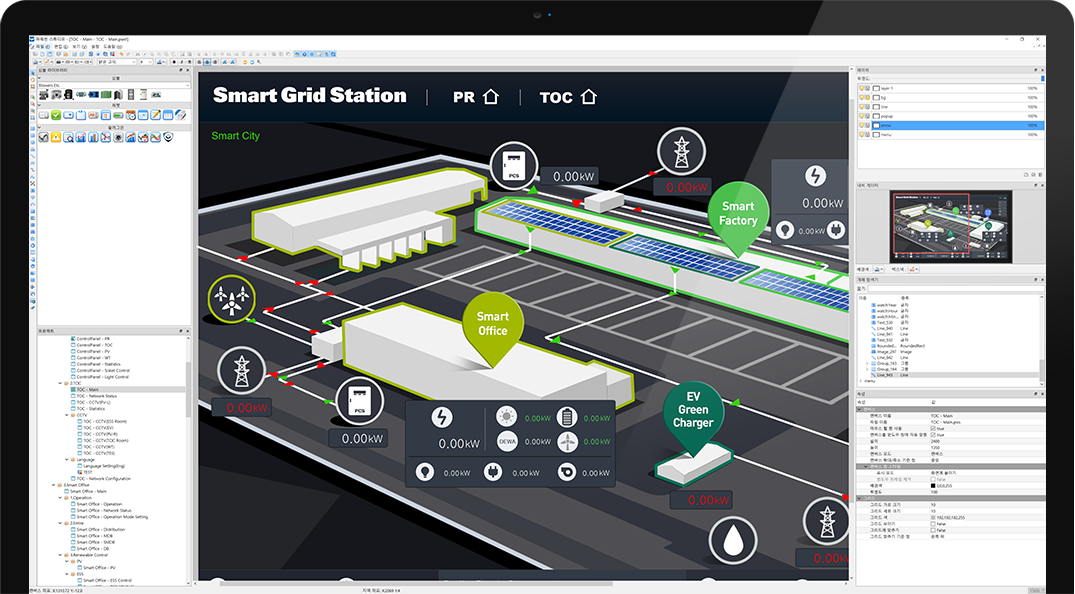Click the home icon beside TOC
Screen dimensions: 1075x594
point(589,97)
